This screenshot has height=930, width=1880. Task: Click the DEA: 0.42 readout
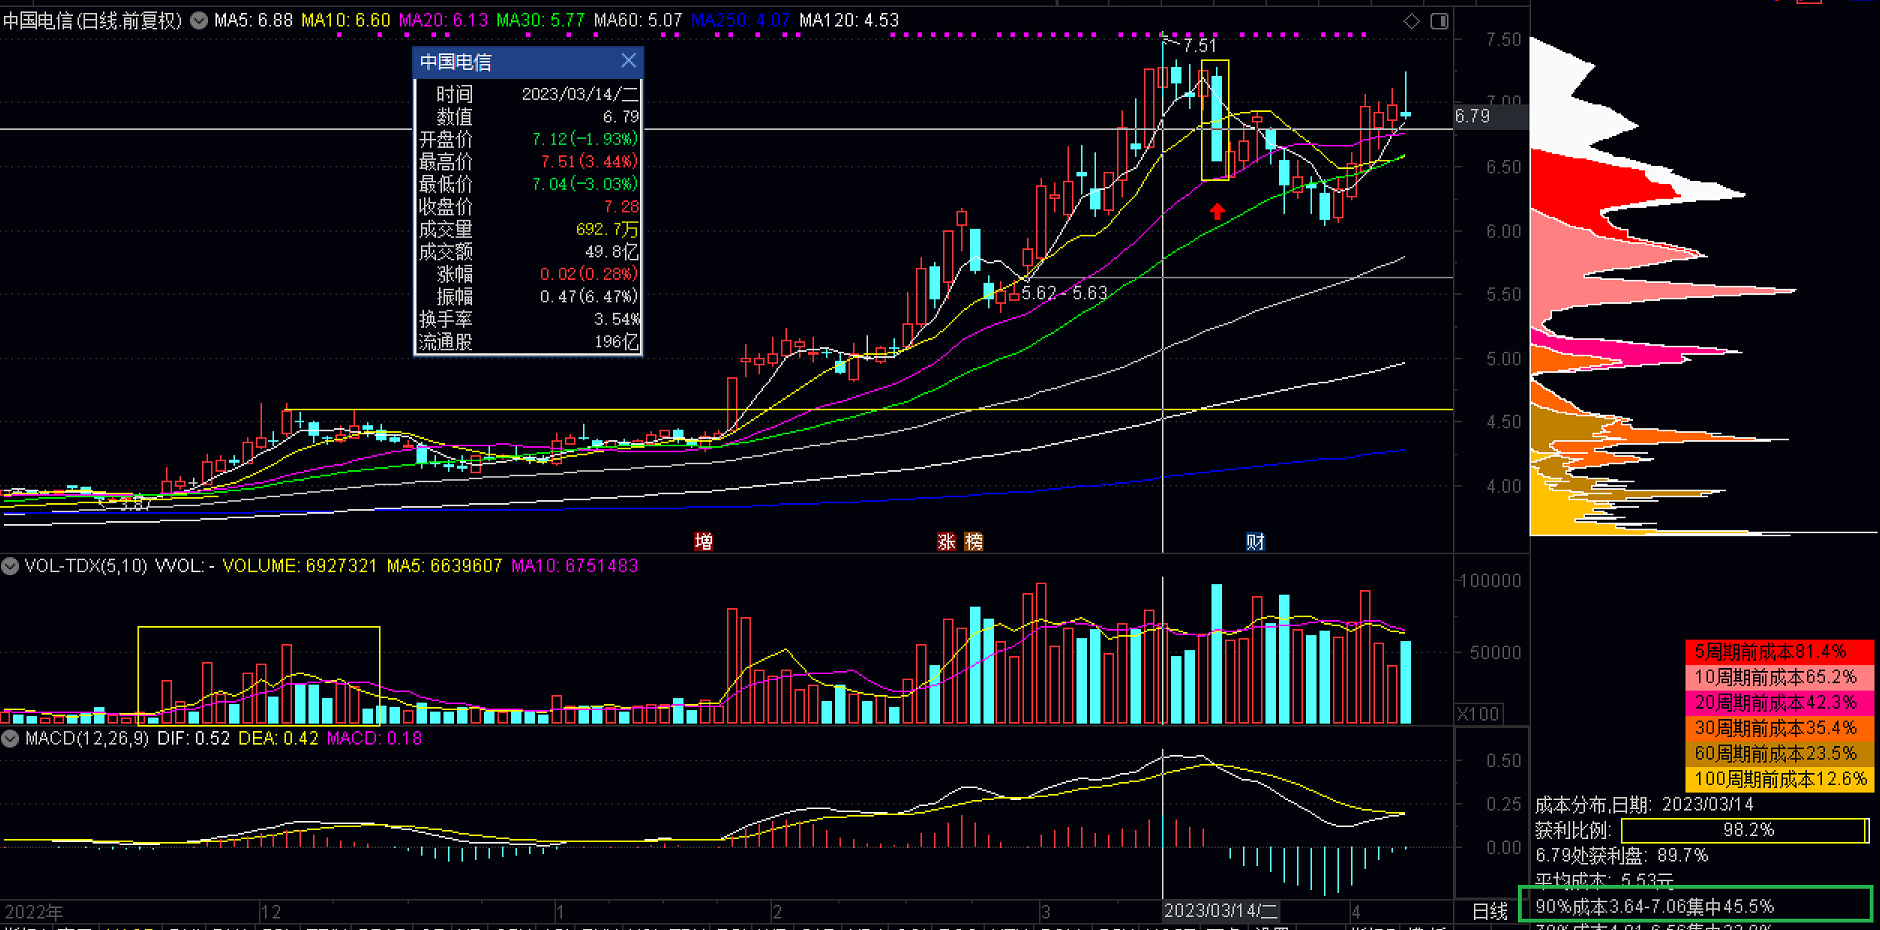(x=278, y=739)
